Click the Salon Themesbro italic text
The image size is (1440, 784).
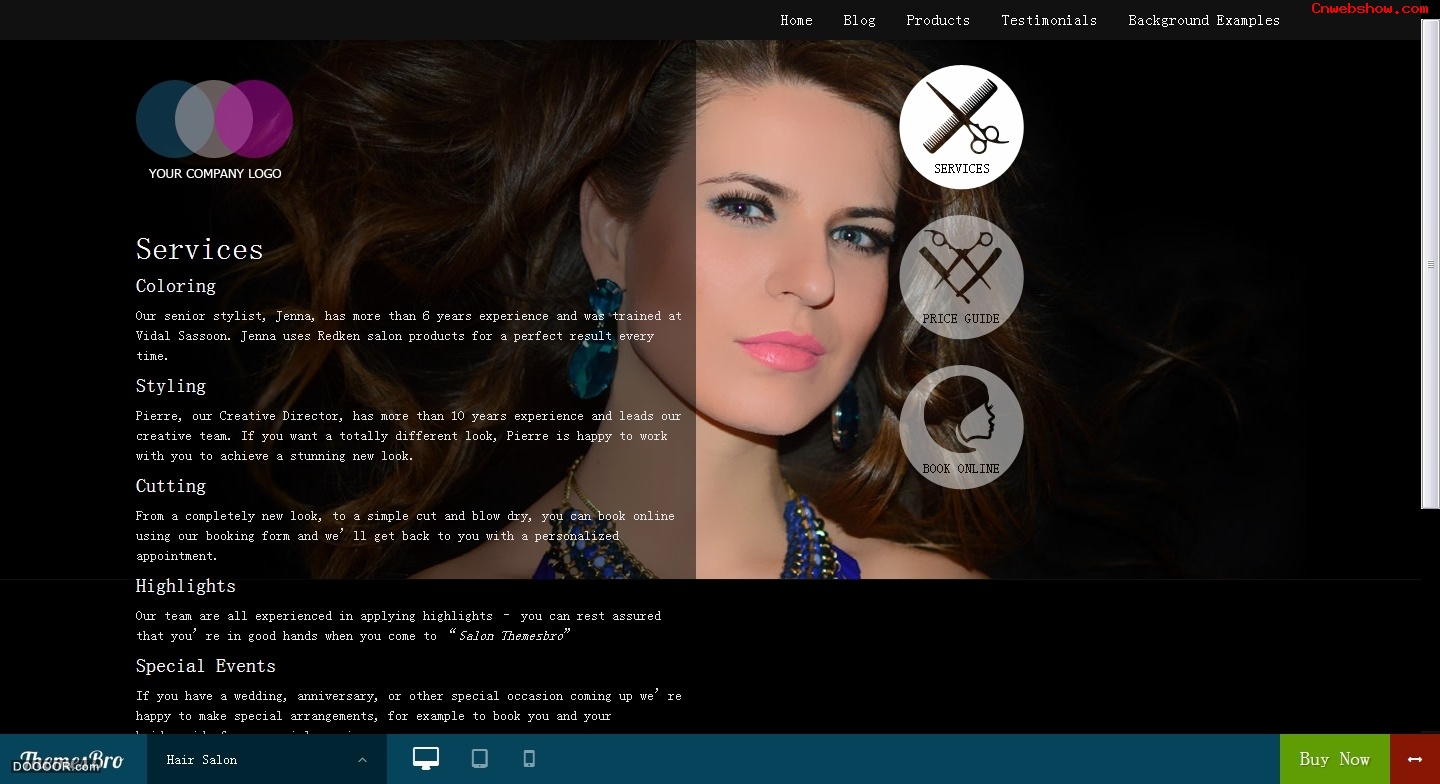(510, 636)
